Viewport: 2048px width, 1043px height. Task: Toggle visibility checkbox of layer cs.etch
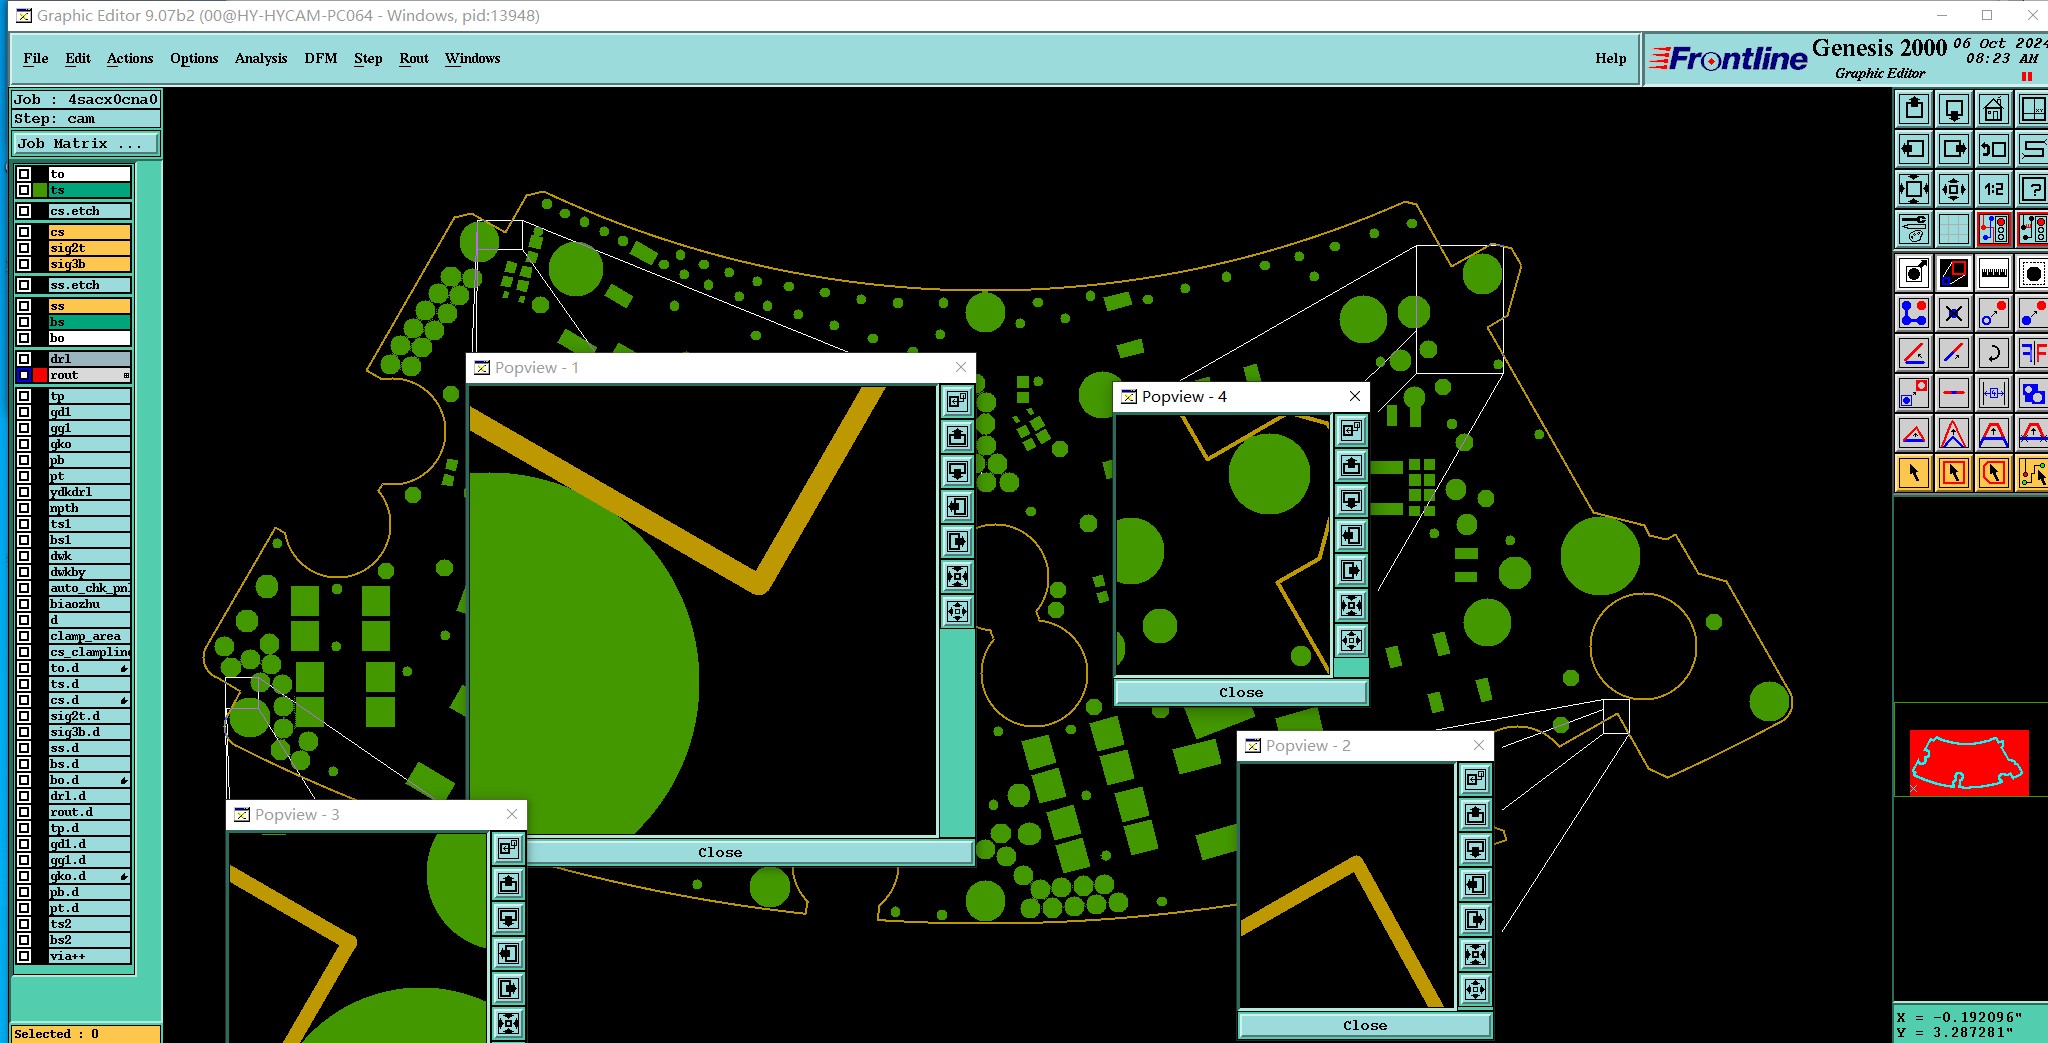(x=24, y=211)
